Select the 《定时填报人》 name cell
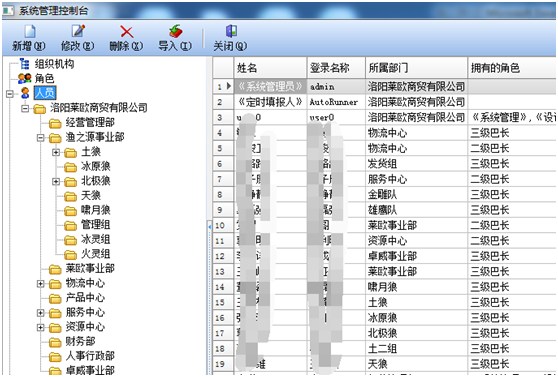Image resolution: width=558 pixels, height=377 pixels. (x=270, y=102)
